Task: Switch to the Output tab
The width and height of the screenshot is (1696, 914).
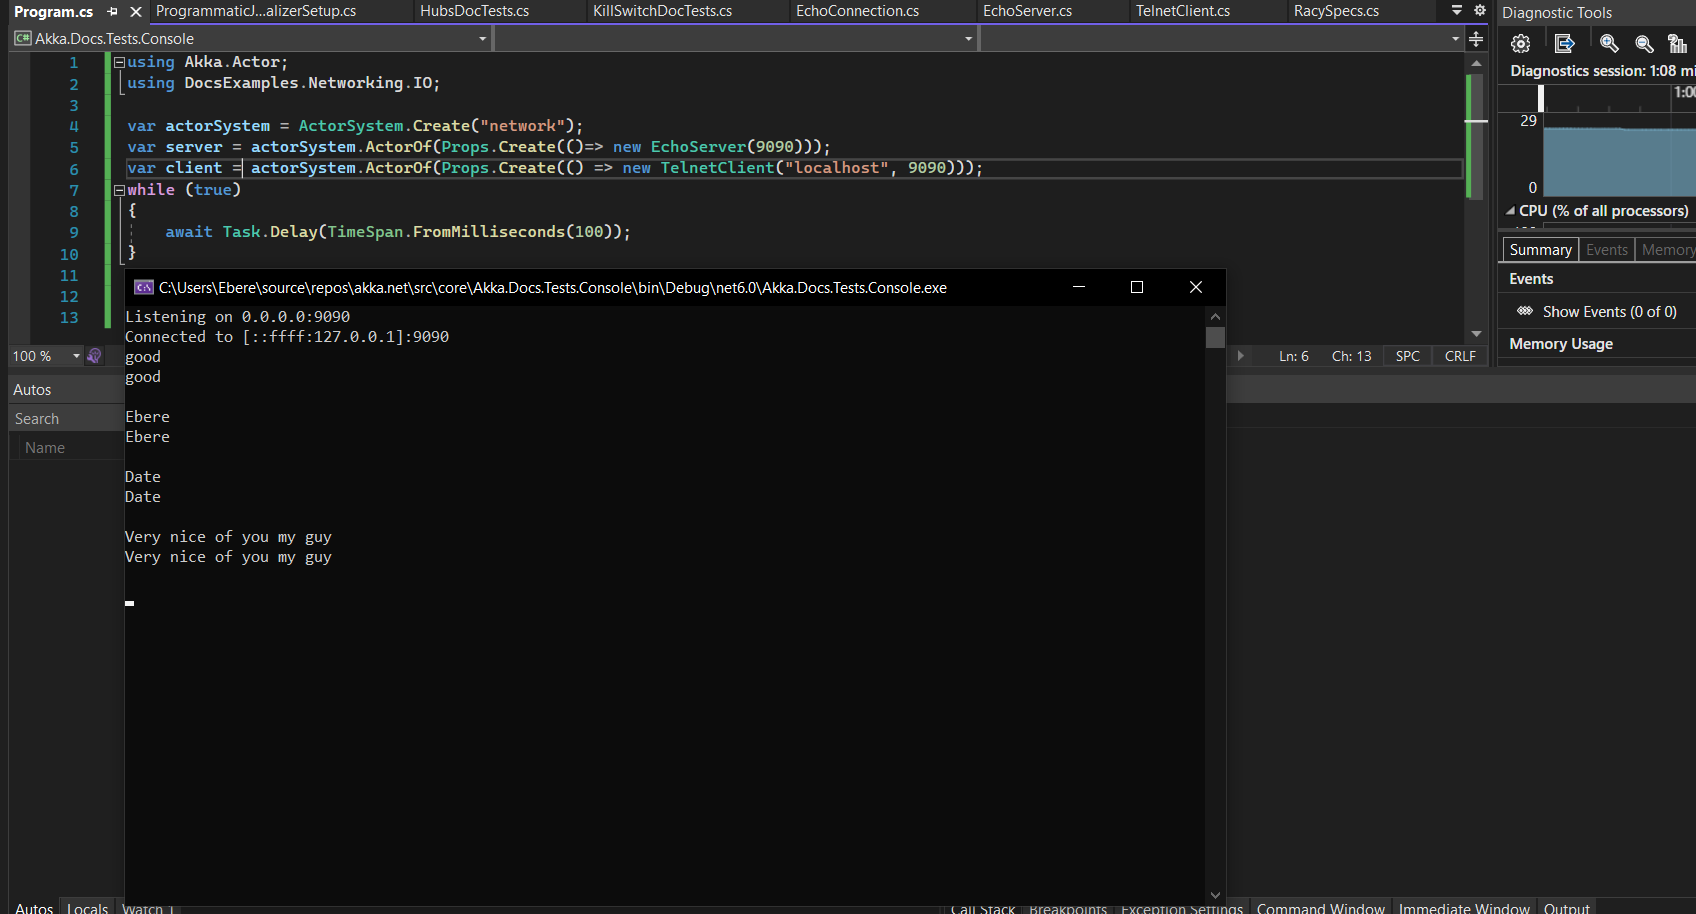Action: (x=1566, y=906)
